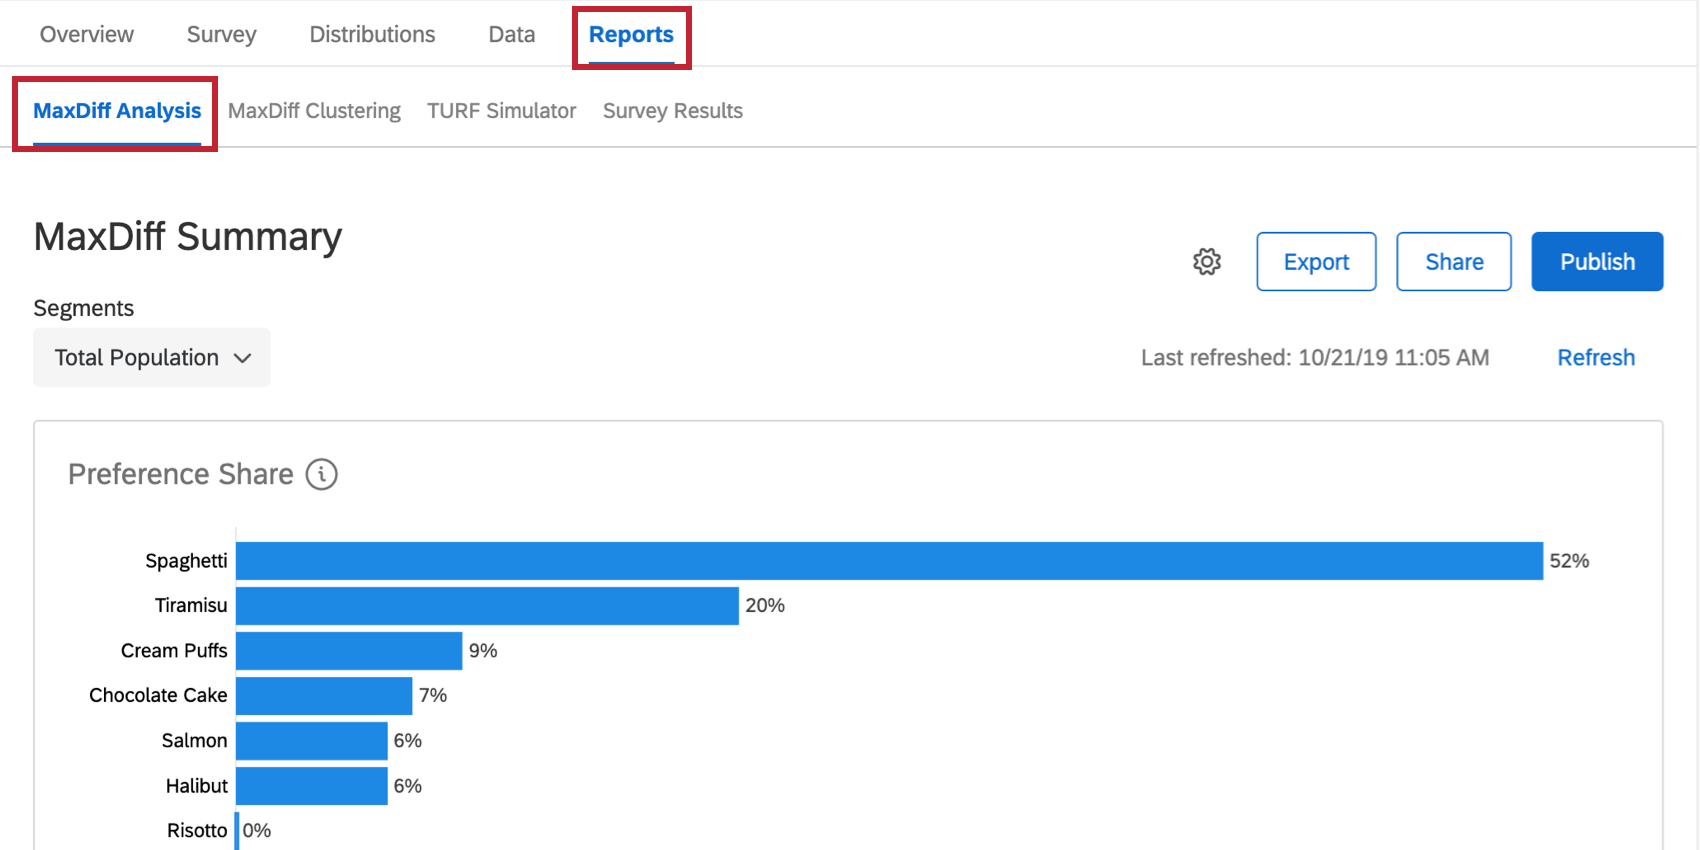
Task: Click the Preference Share info icon
Action: [x=321, y=474]
